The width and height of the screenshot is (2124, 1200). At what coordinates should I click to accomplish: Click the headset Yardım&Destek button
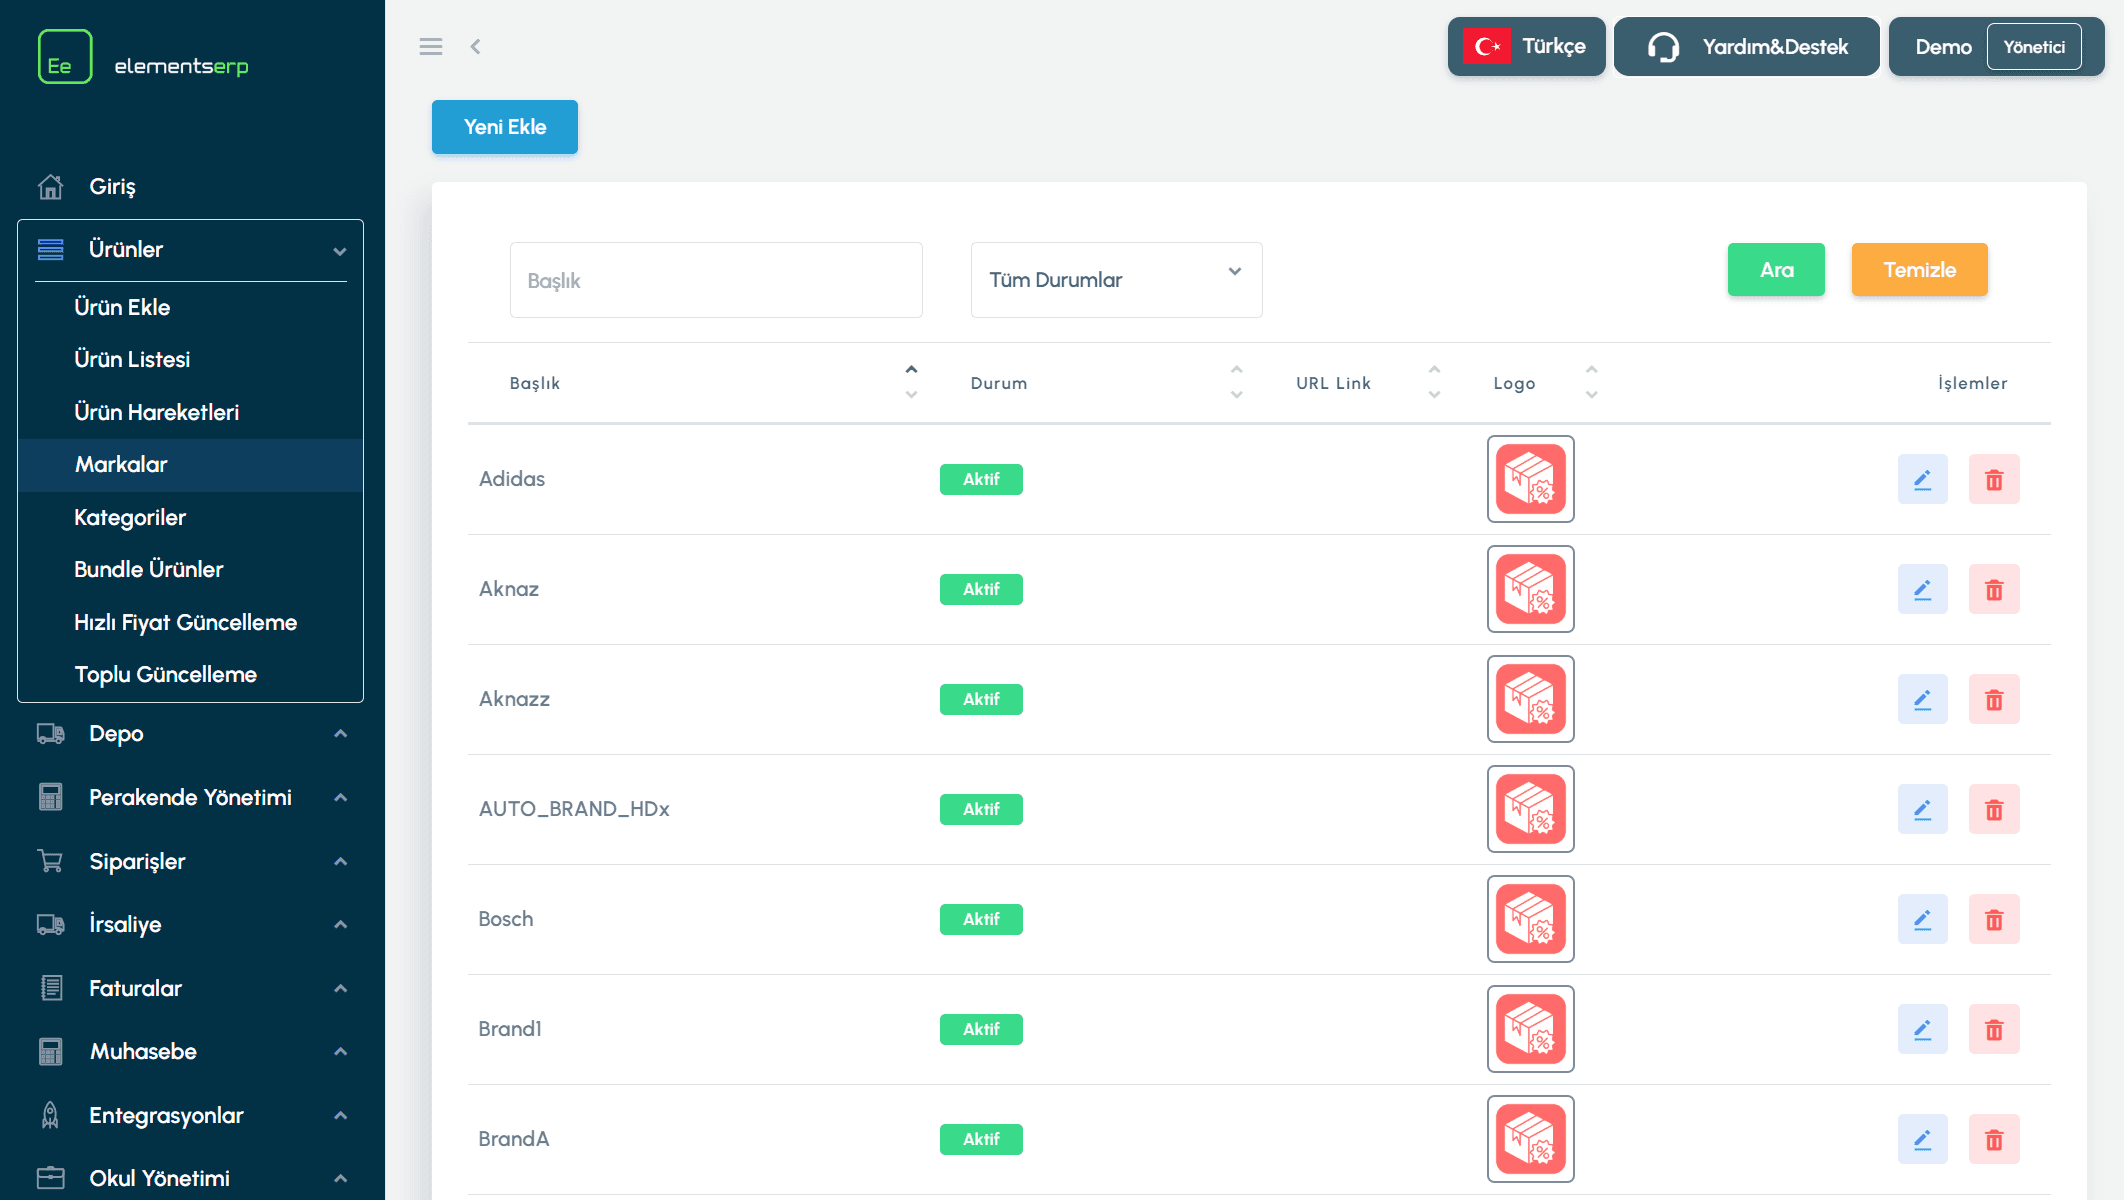(x=1746, y=47)
